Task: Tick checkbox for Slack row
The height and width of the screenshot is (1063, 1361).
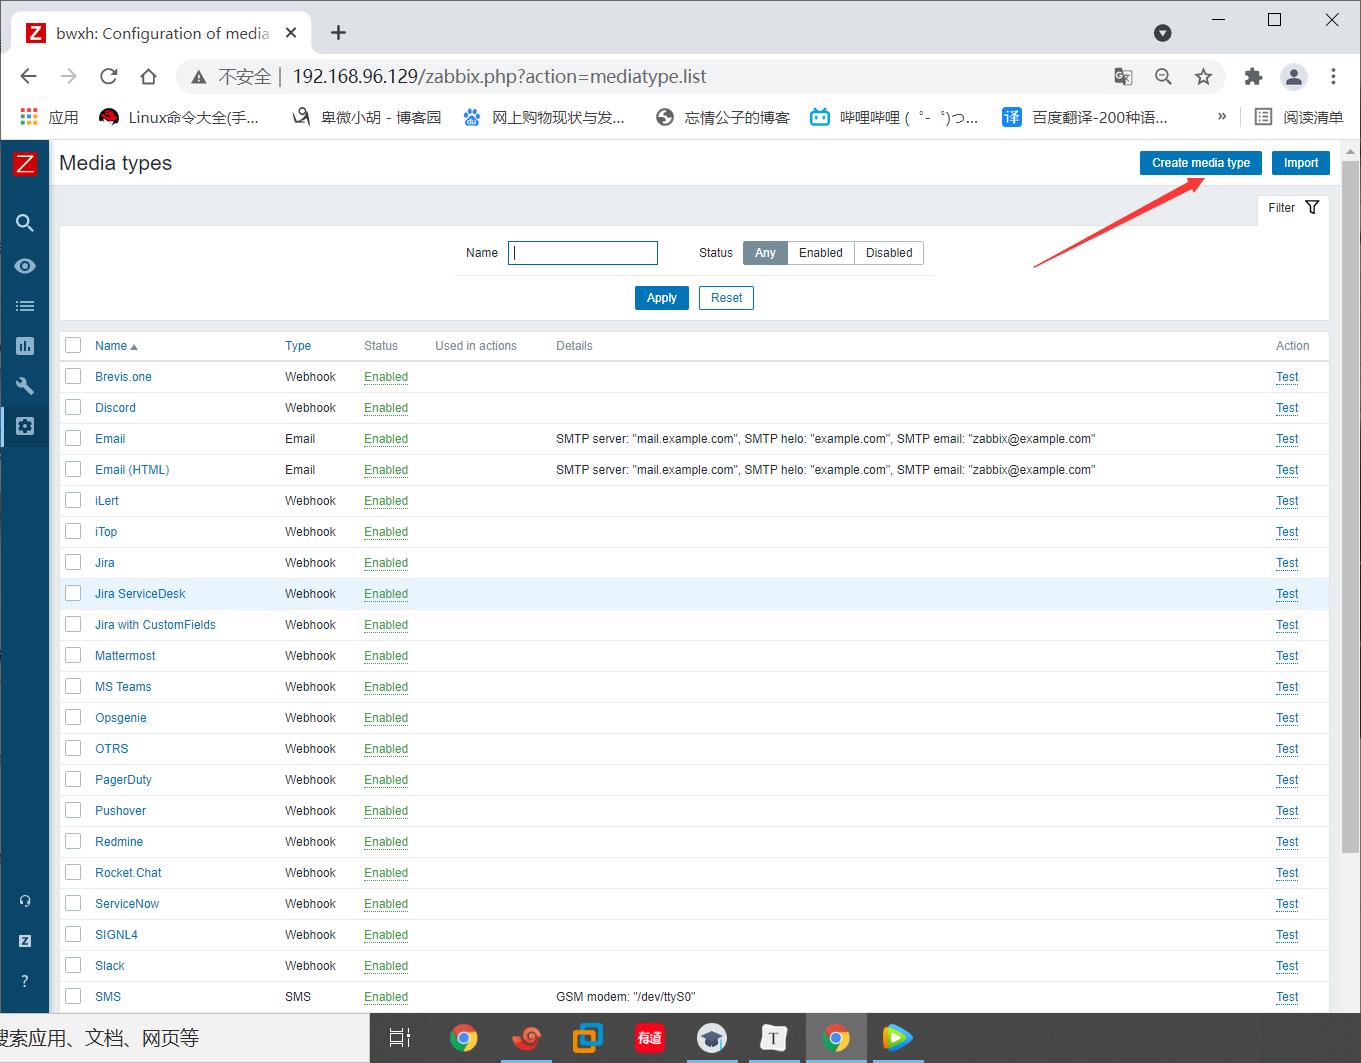Action: click(73, 965)
